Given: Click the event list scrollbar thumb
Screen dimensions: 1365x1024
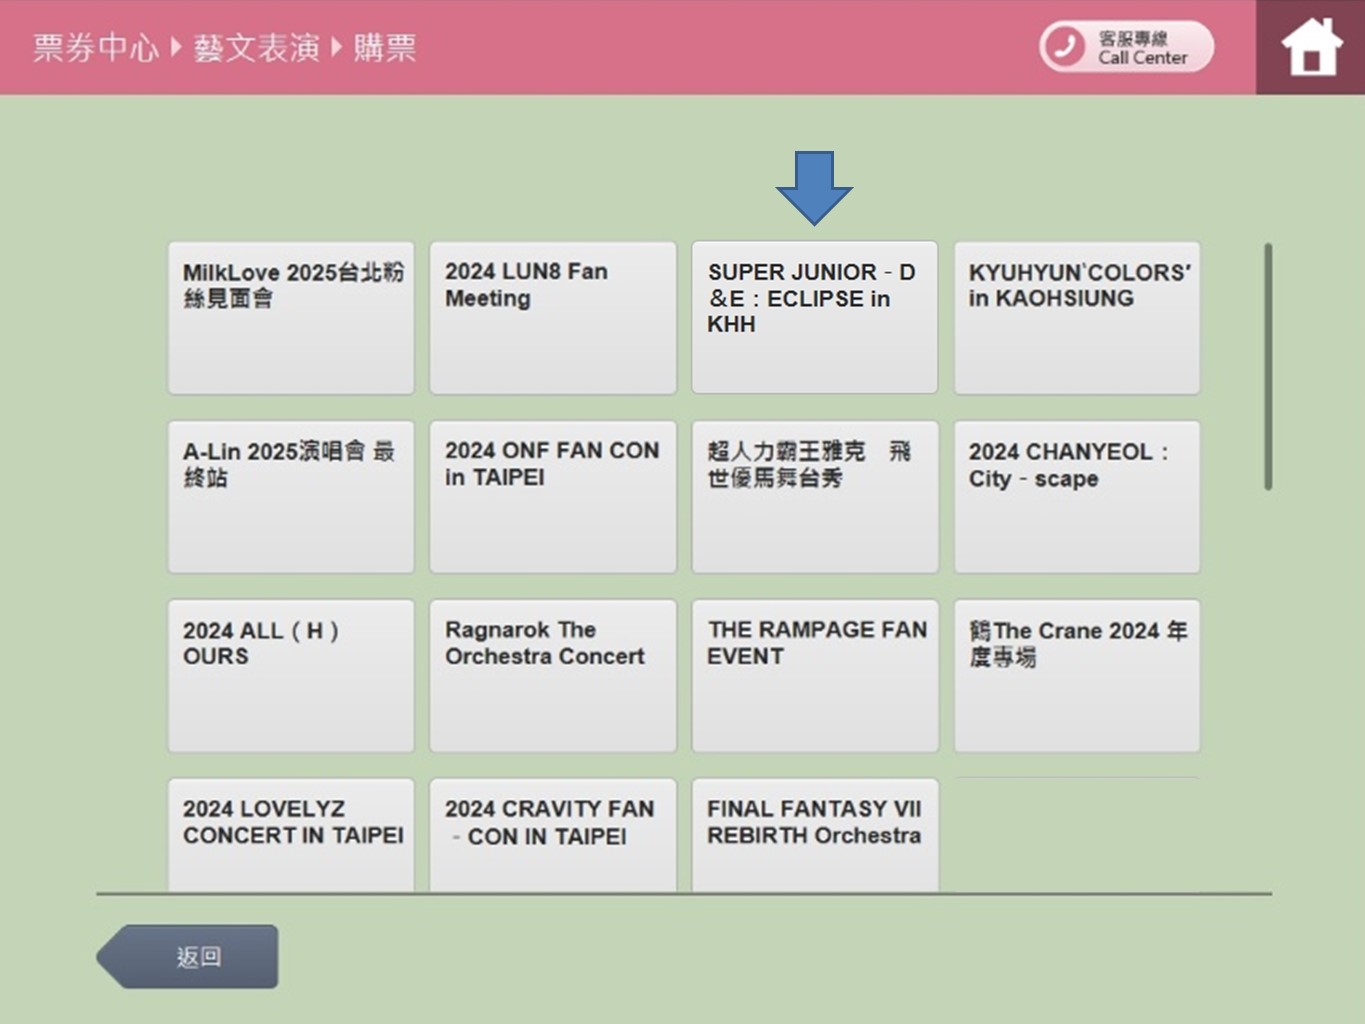Looking at the screenshot, I should pos(1268,366).
